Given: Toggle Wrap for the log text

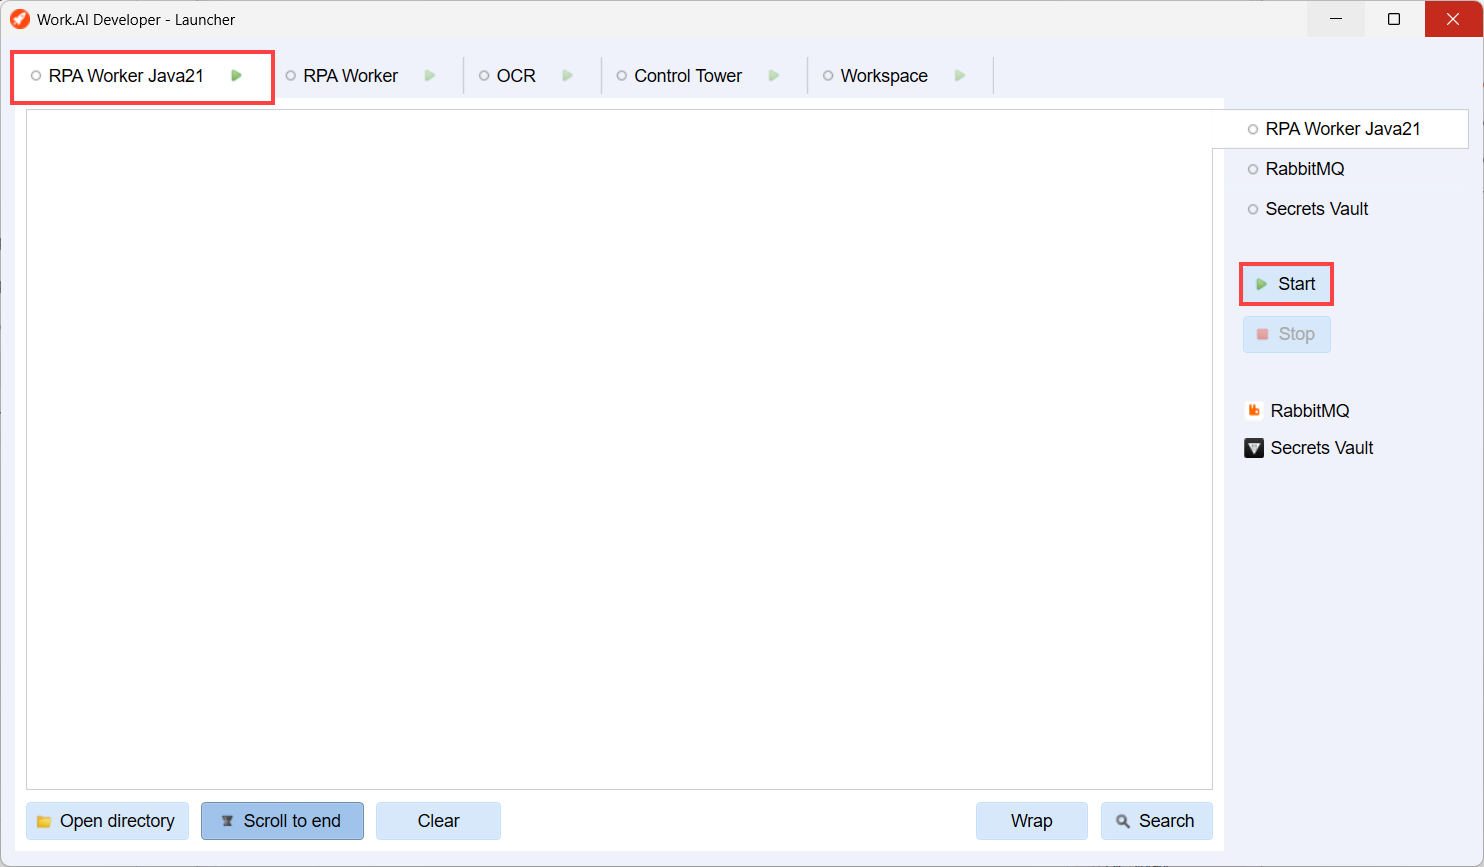Looking at the screenshot, I should (x=1032, y=821).
